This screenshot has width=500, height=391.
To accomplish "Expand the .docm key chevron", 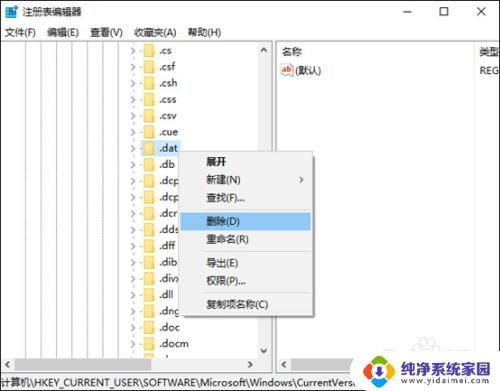I will [133, 344].
